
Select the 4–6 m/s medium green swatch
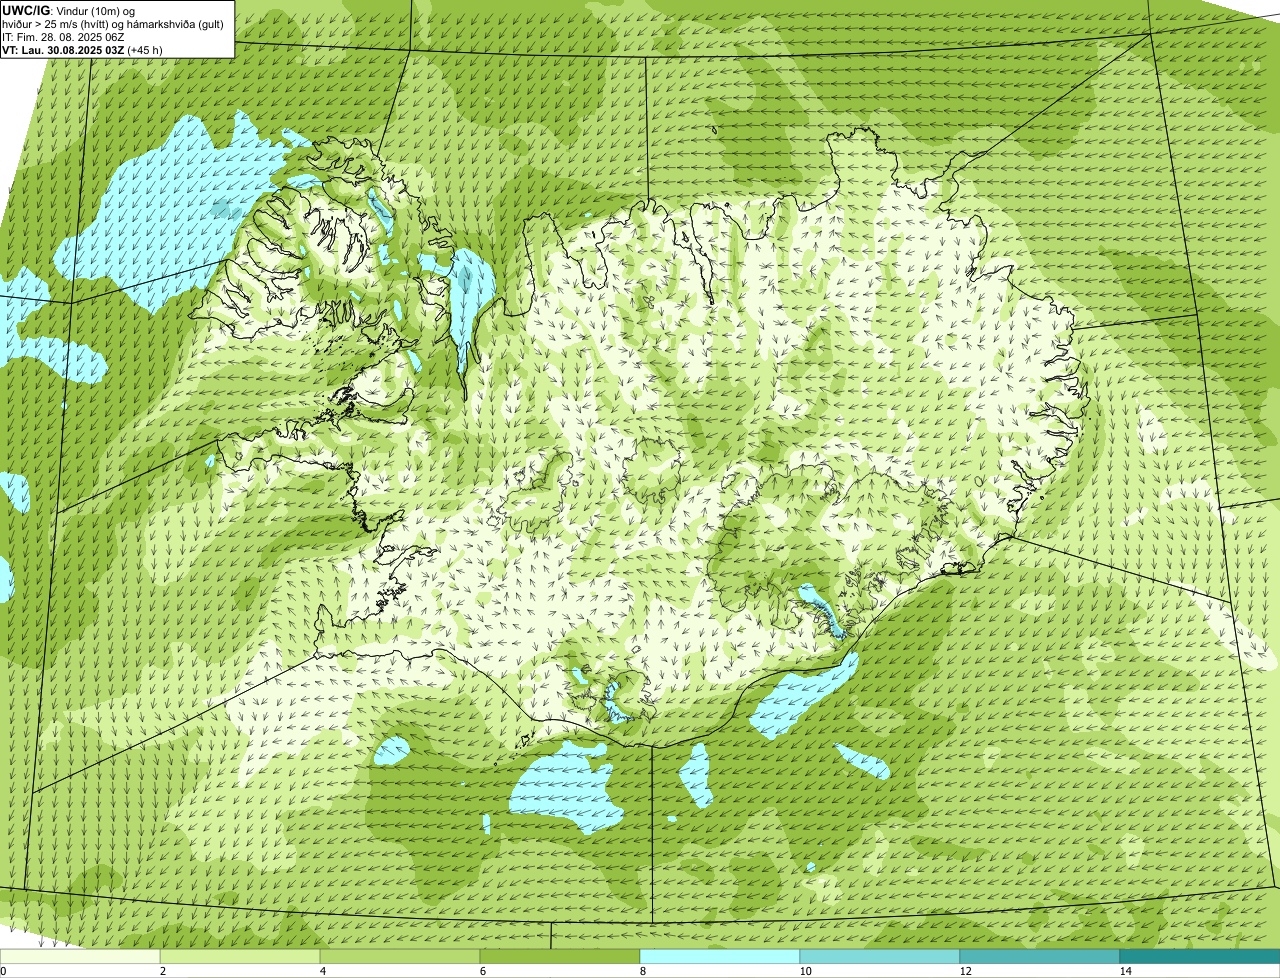[x=400, y=956]
